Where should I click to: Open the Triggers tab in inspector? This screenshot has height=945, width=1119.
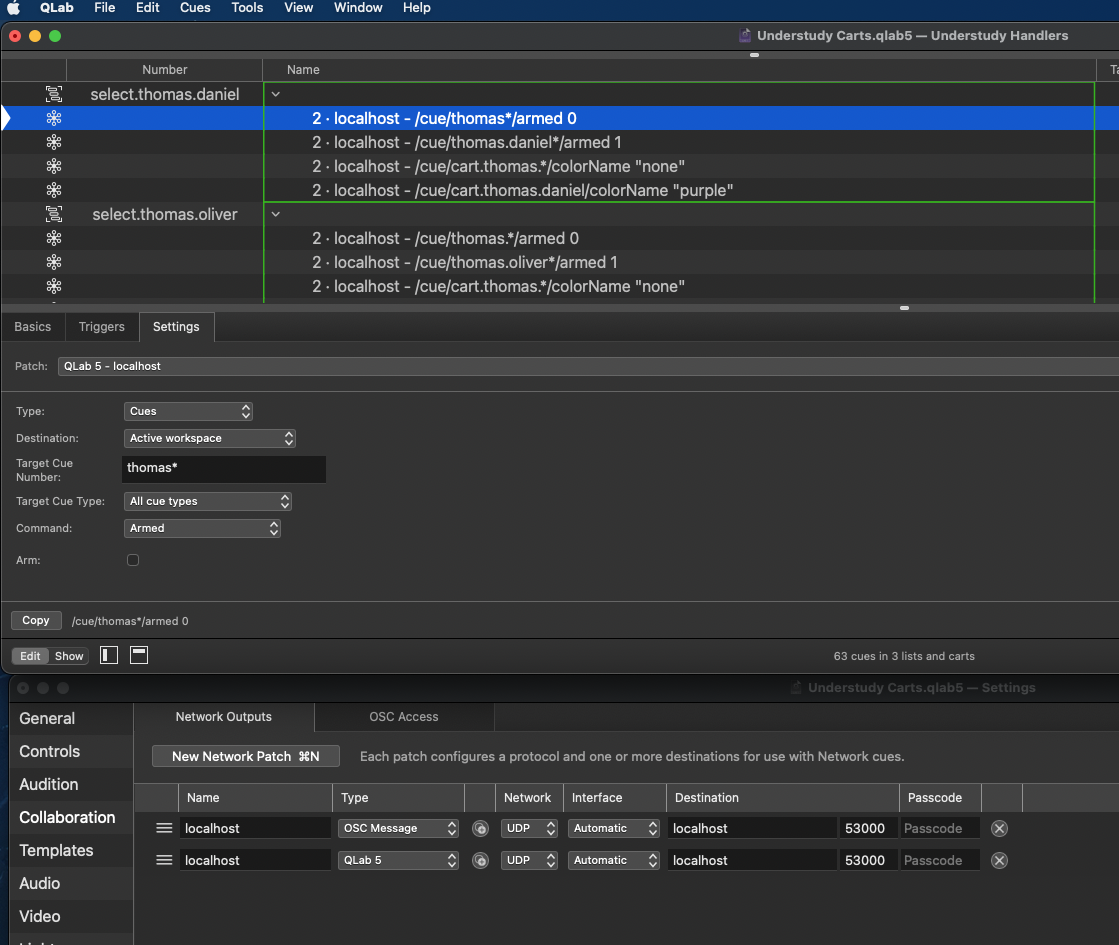102,327
